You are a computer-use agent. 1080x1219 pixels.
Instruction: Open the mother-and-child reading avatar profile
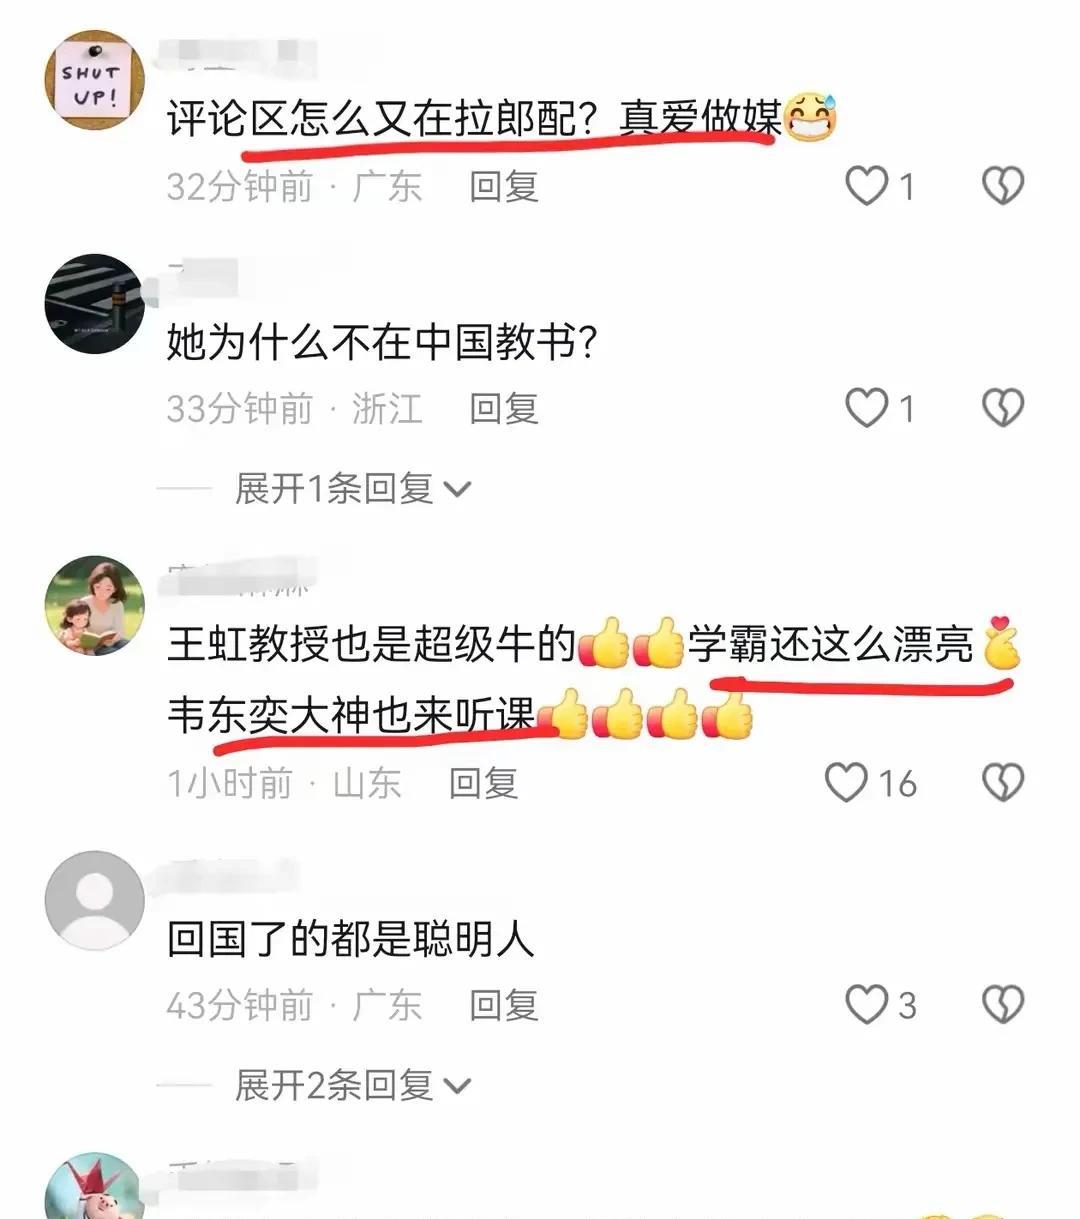tap(95, 605)
